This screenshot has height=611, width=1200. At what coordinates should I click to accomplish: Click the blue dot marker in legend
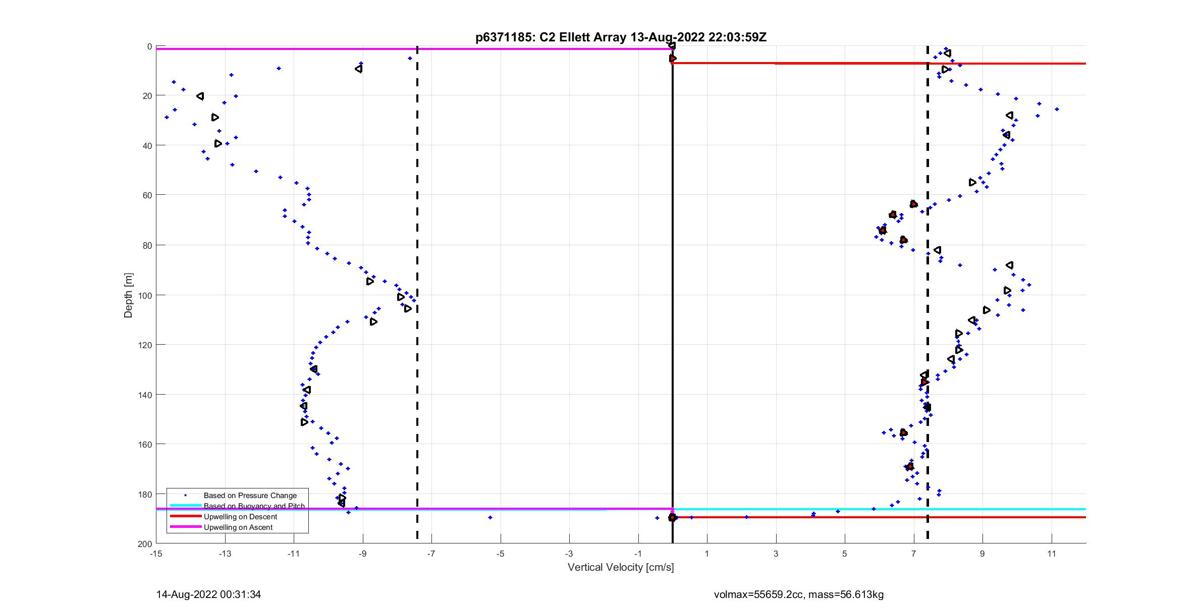click(184, 496)
